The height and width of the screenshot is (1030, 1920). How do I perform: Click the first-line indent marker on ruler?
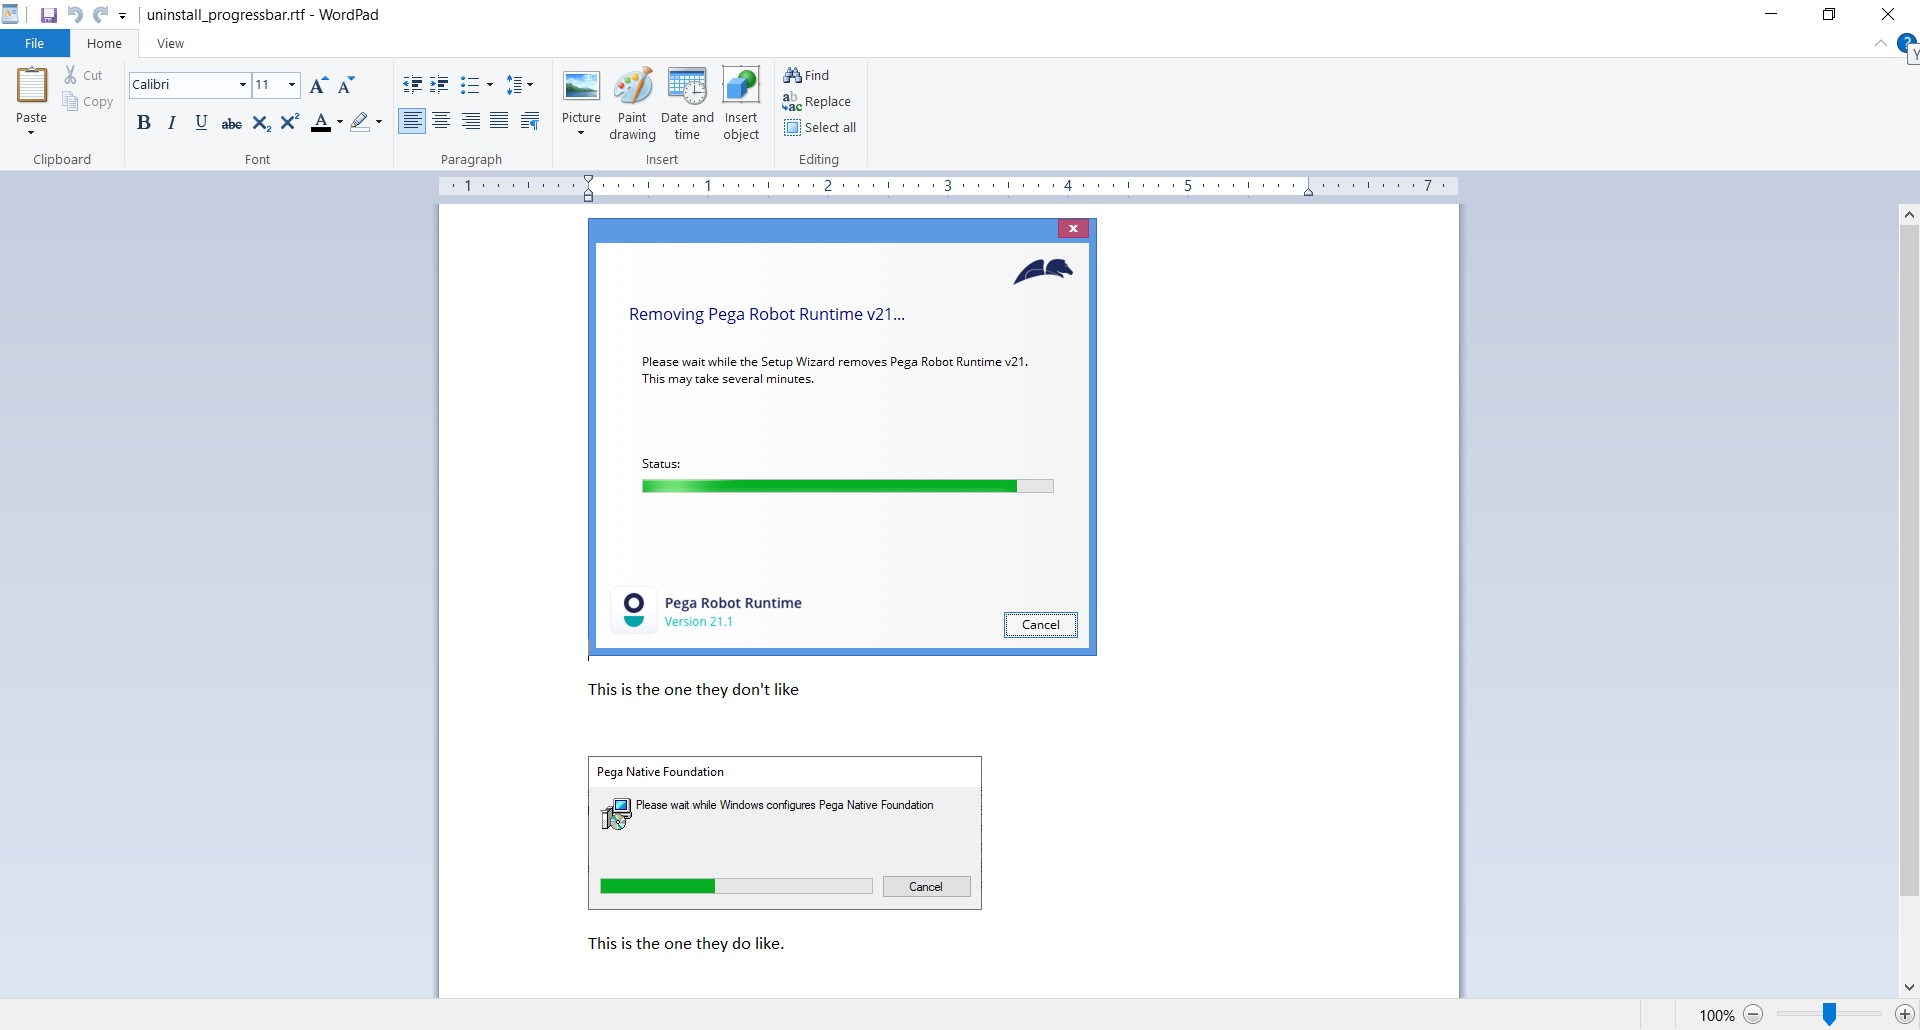[x=588, y=179]
